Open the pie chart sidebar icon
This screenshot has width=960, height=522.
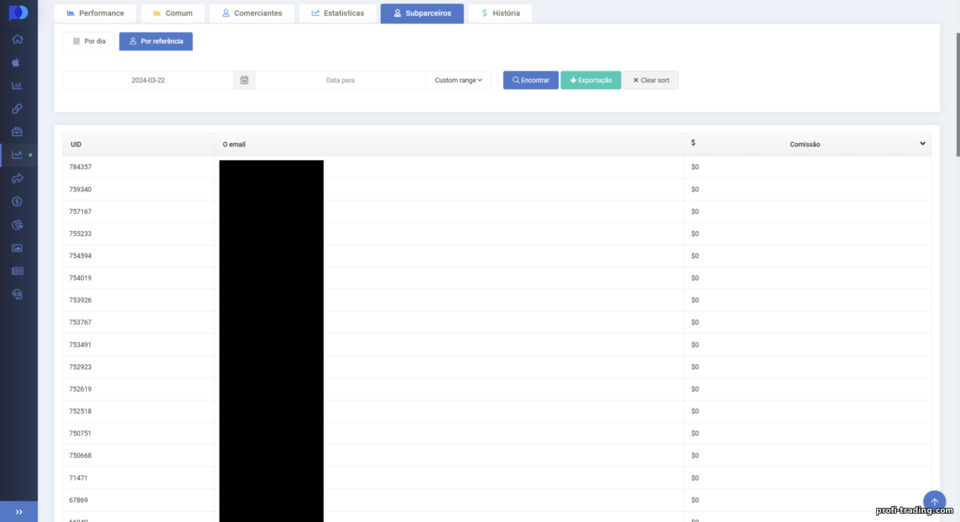(17, 225)
